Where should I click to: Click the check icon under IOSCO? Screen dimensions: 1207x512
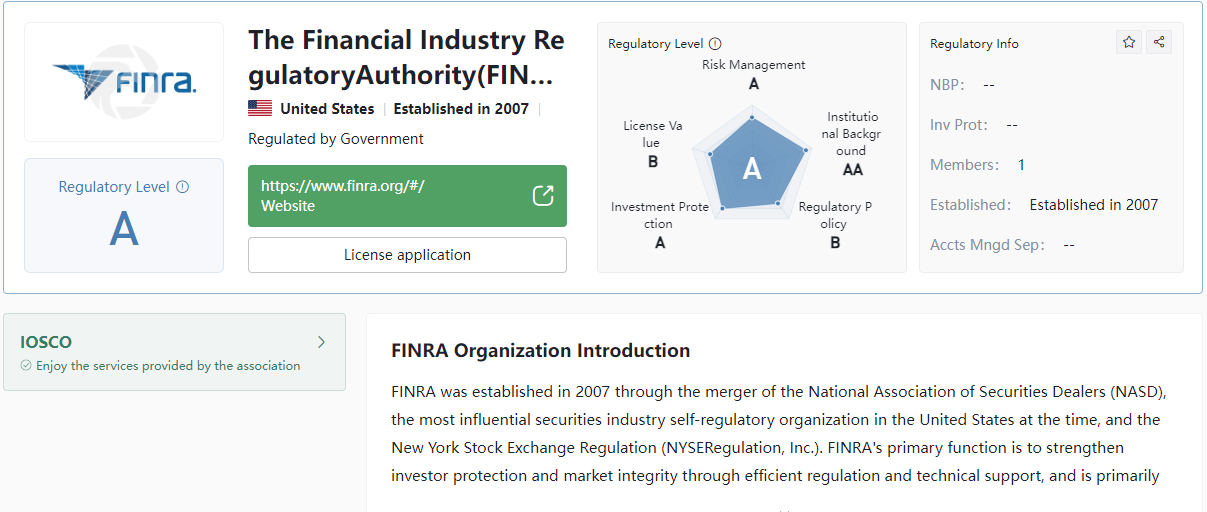[26, 366]
